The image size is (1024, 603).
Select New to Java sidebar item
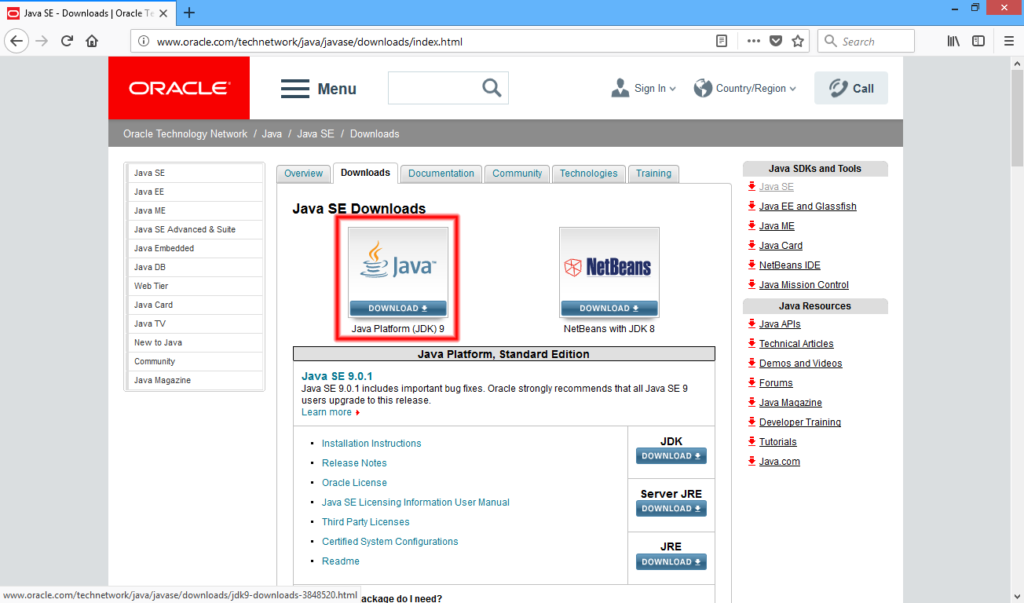(x=195, y=343)
